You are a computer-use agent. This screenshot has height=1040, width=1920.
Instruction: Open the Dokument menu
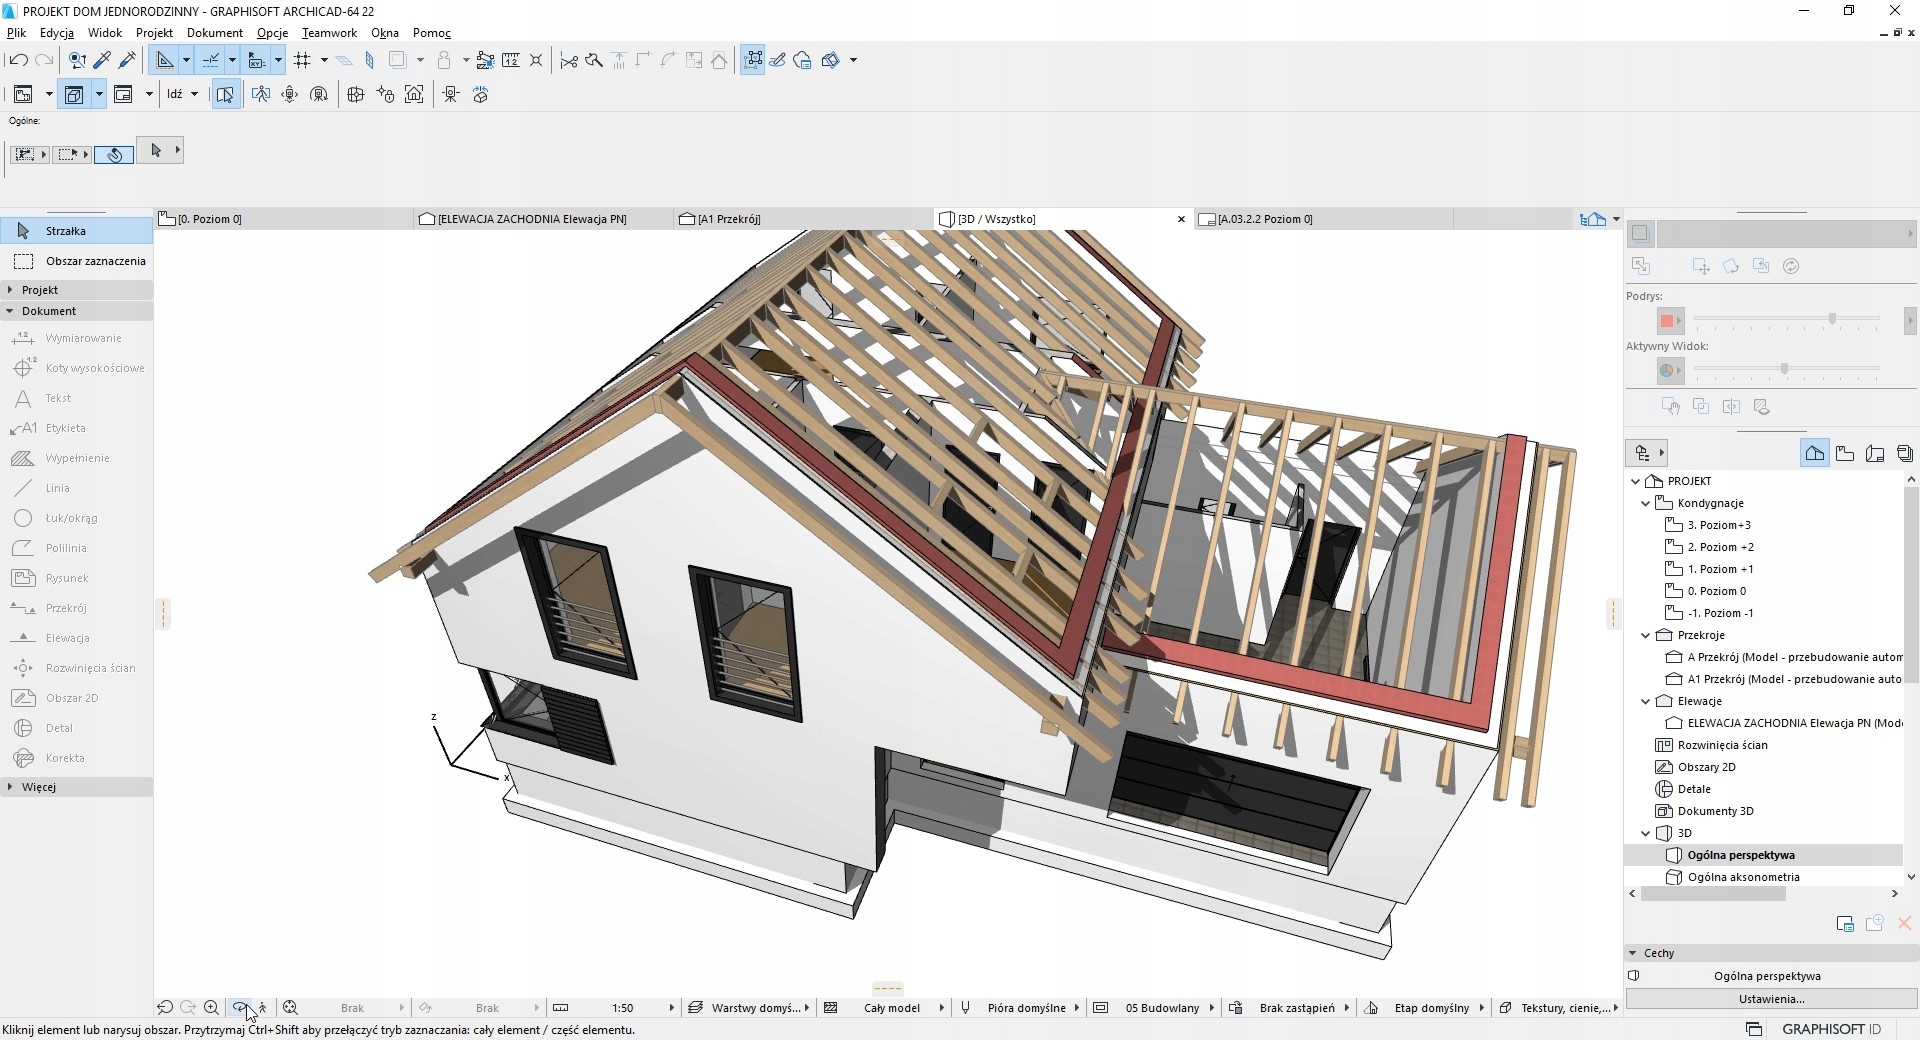pyautogui.click(x=214, y=33)
